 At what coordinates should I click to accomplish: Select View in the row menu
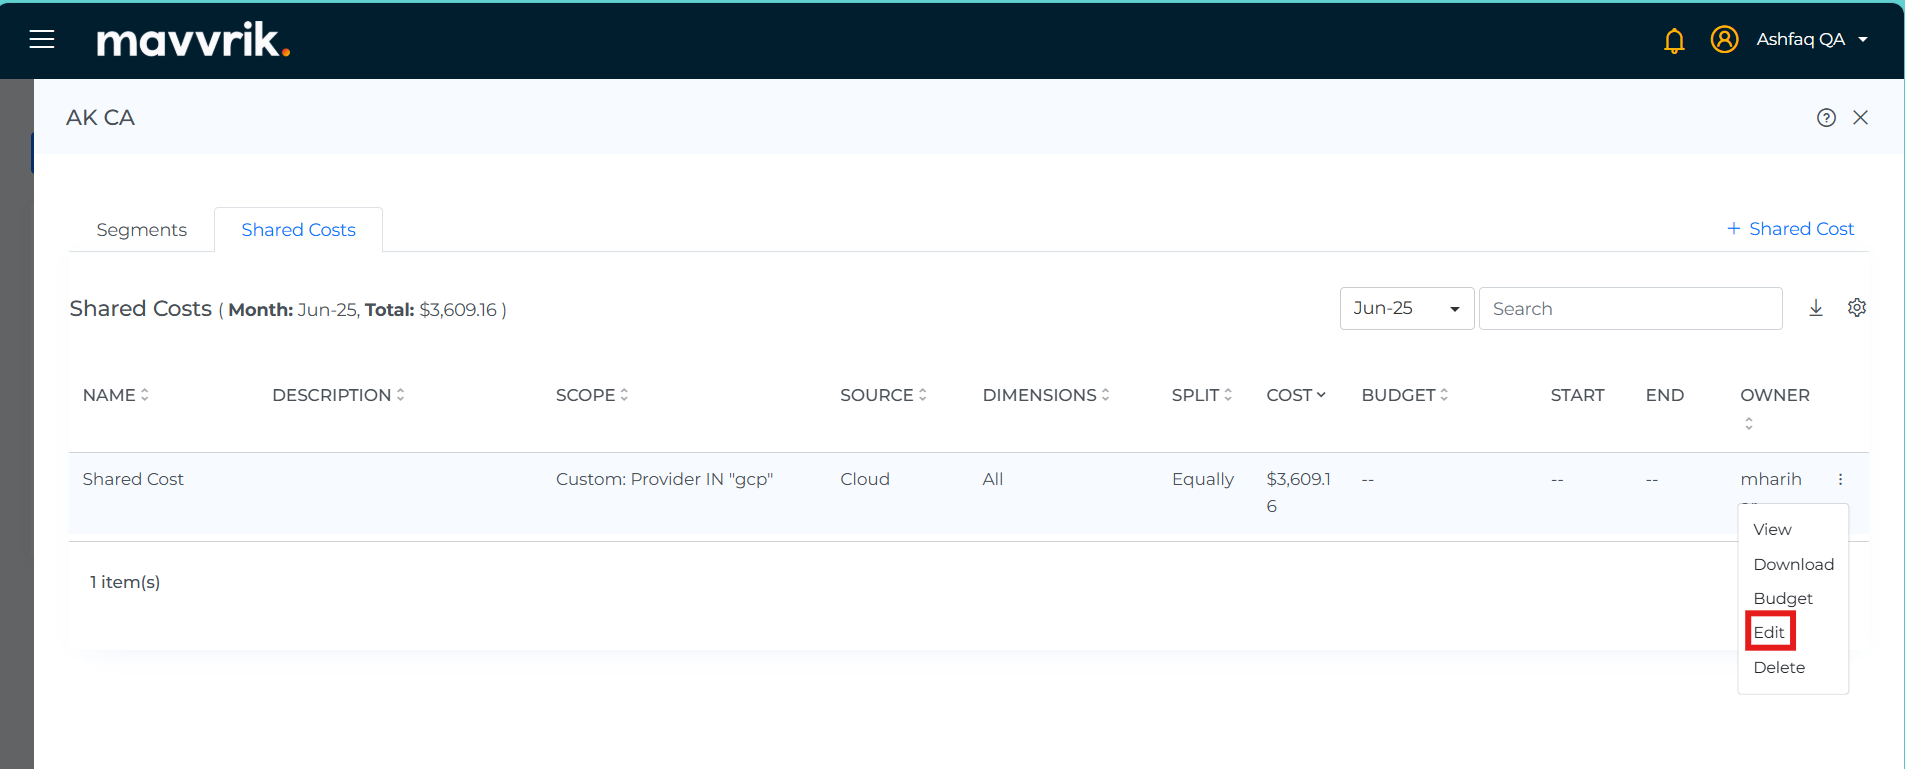(x=1772, y=529)
